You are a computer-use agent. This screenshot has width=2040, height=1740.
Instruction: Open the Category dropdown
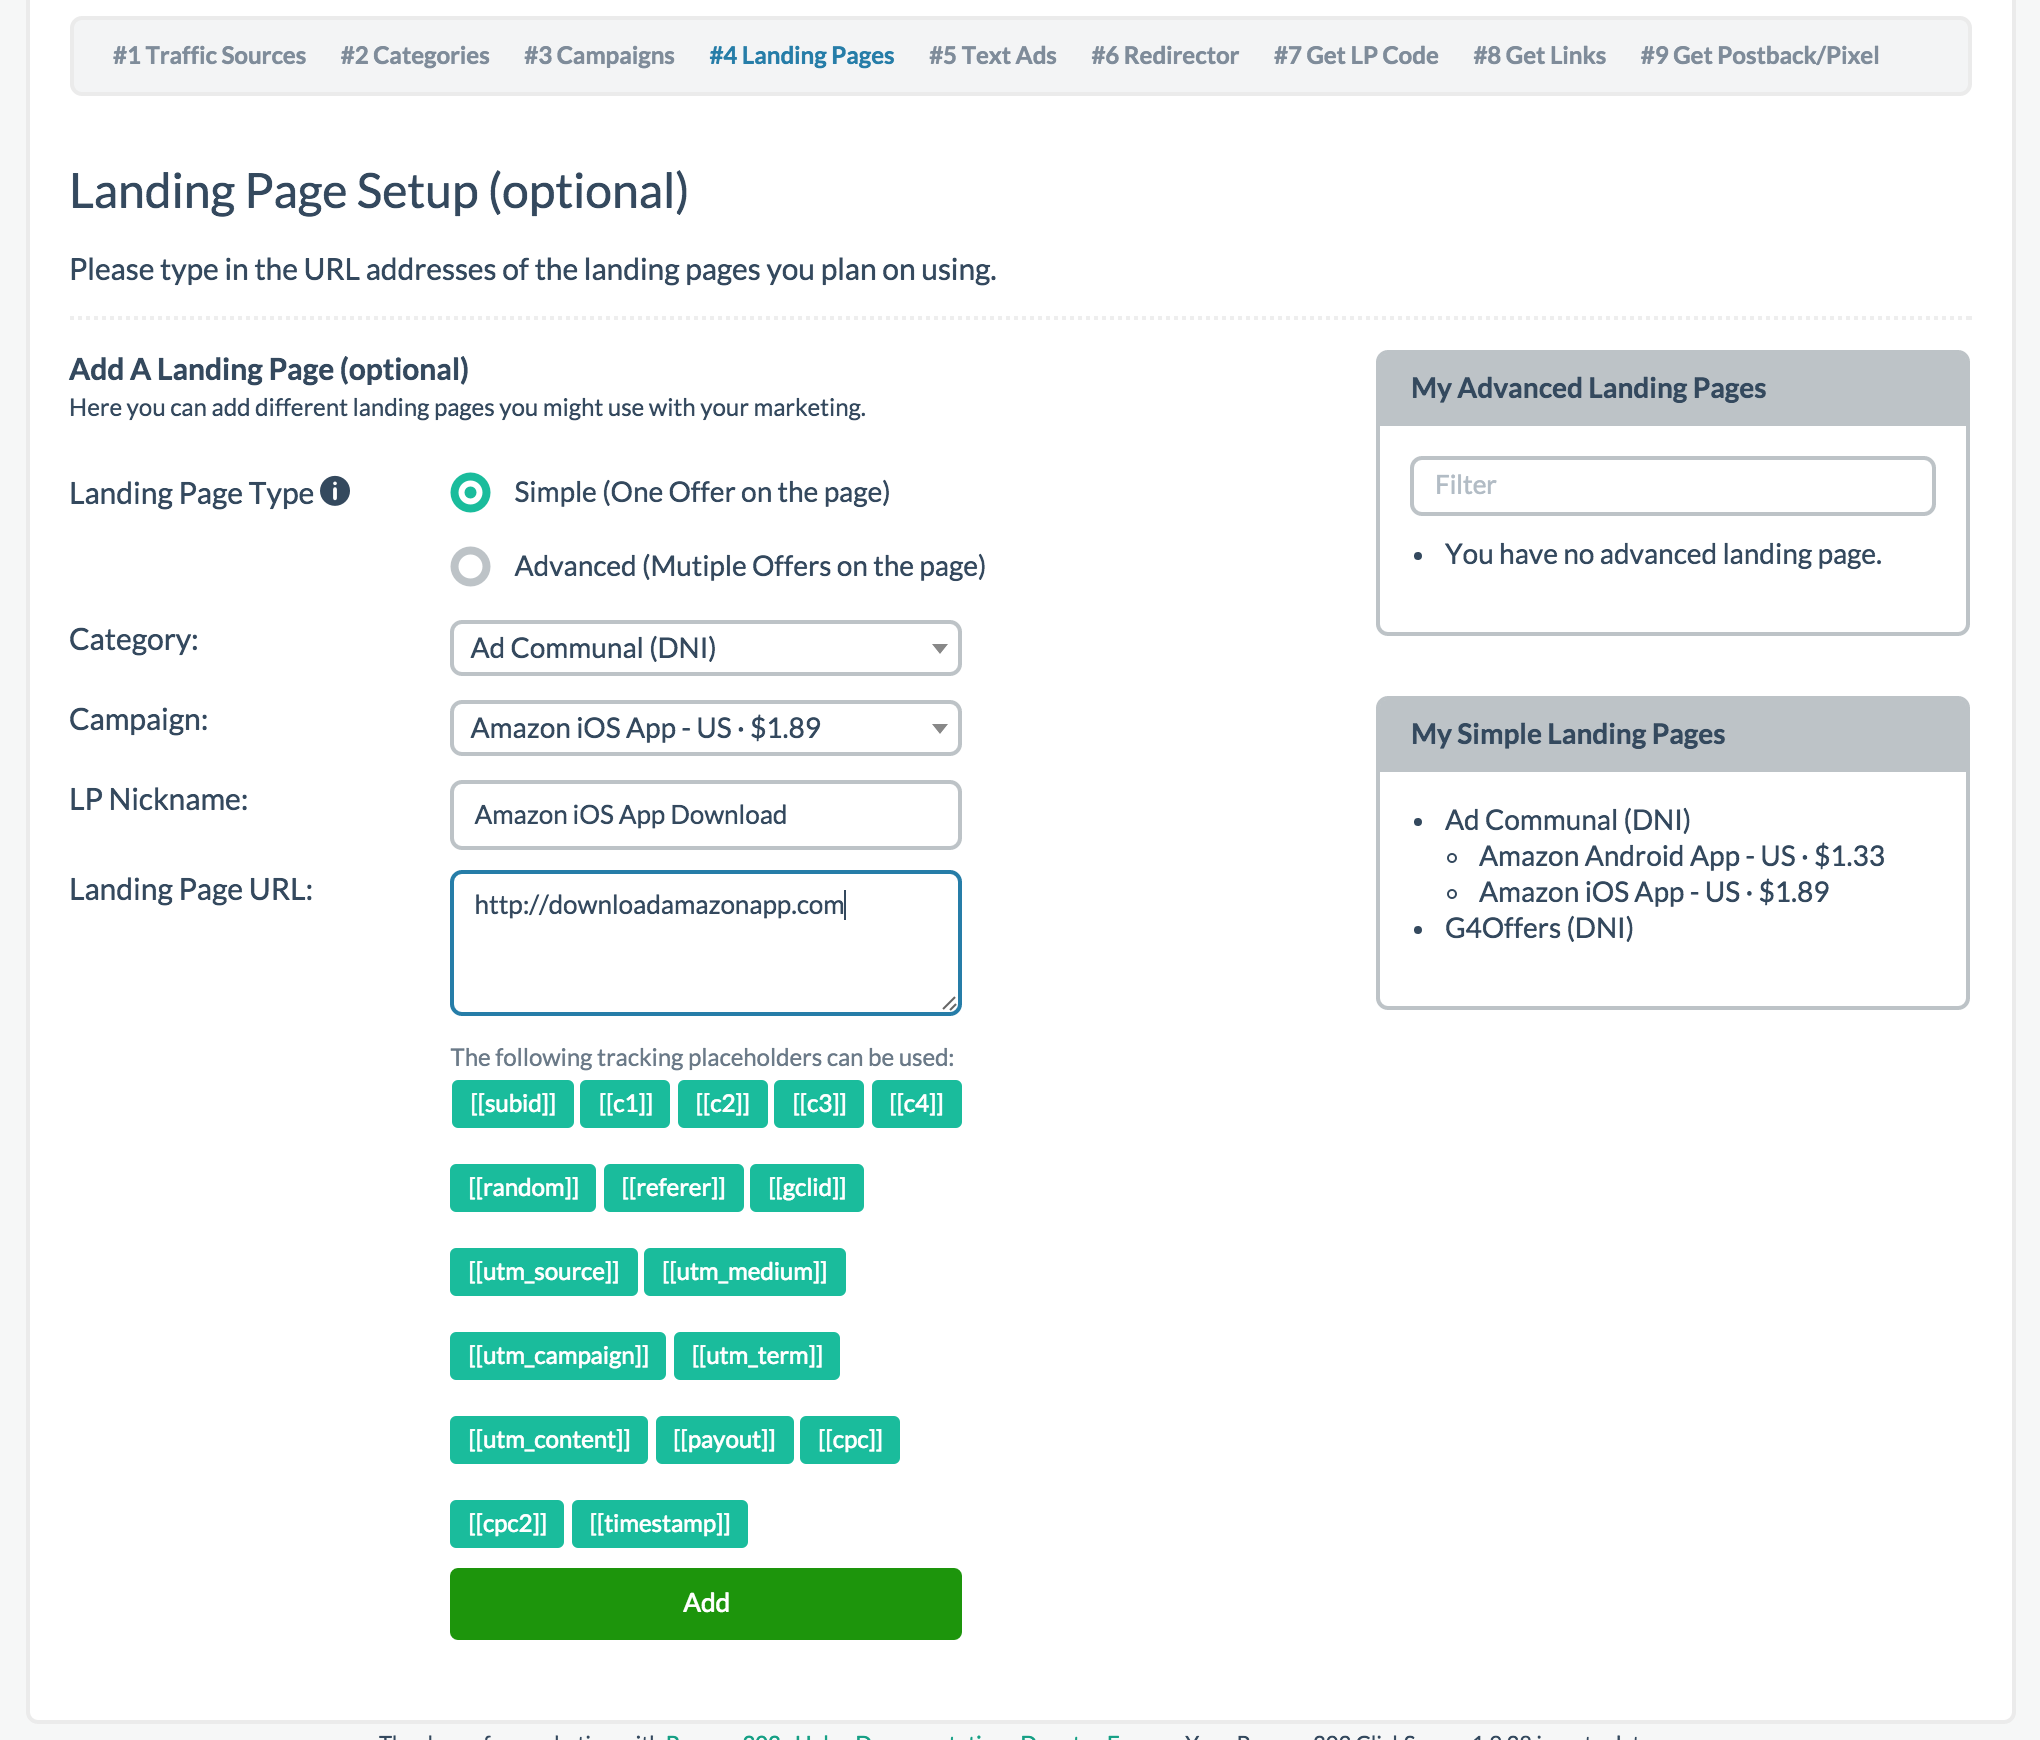coord(704,648)
